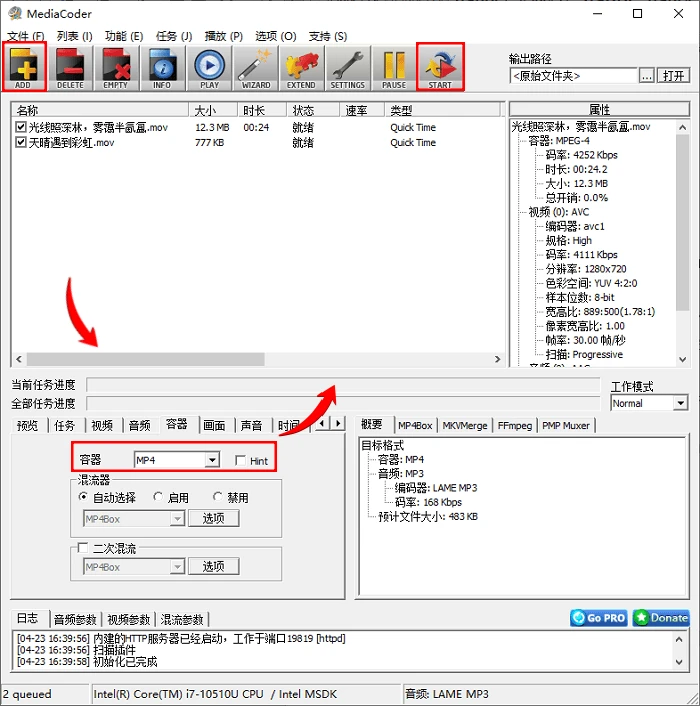Click the log panel scroll down arrow

pyautogui.click(x=679, y=662)
